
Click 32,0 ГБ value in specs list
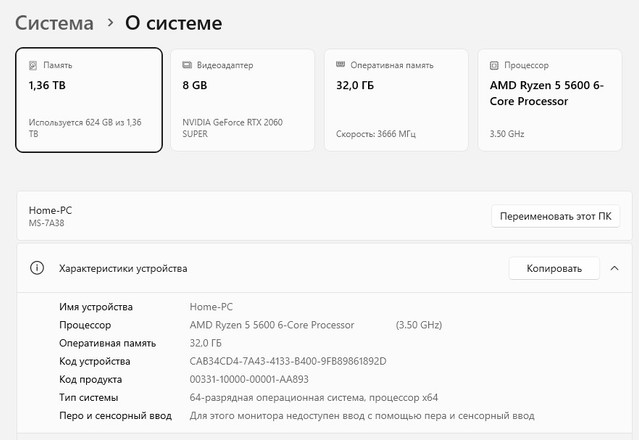[x=205, y=343]
